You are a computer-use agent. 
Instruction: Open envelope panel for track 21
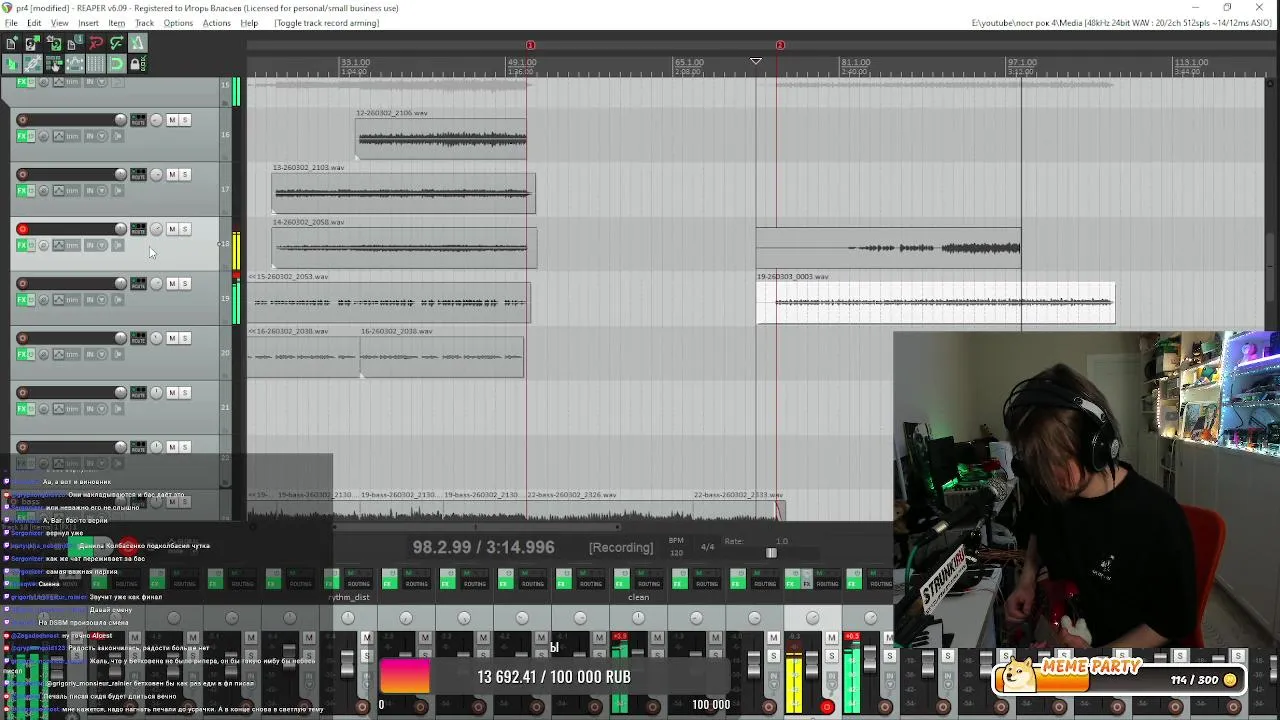58,409
